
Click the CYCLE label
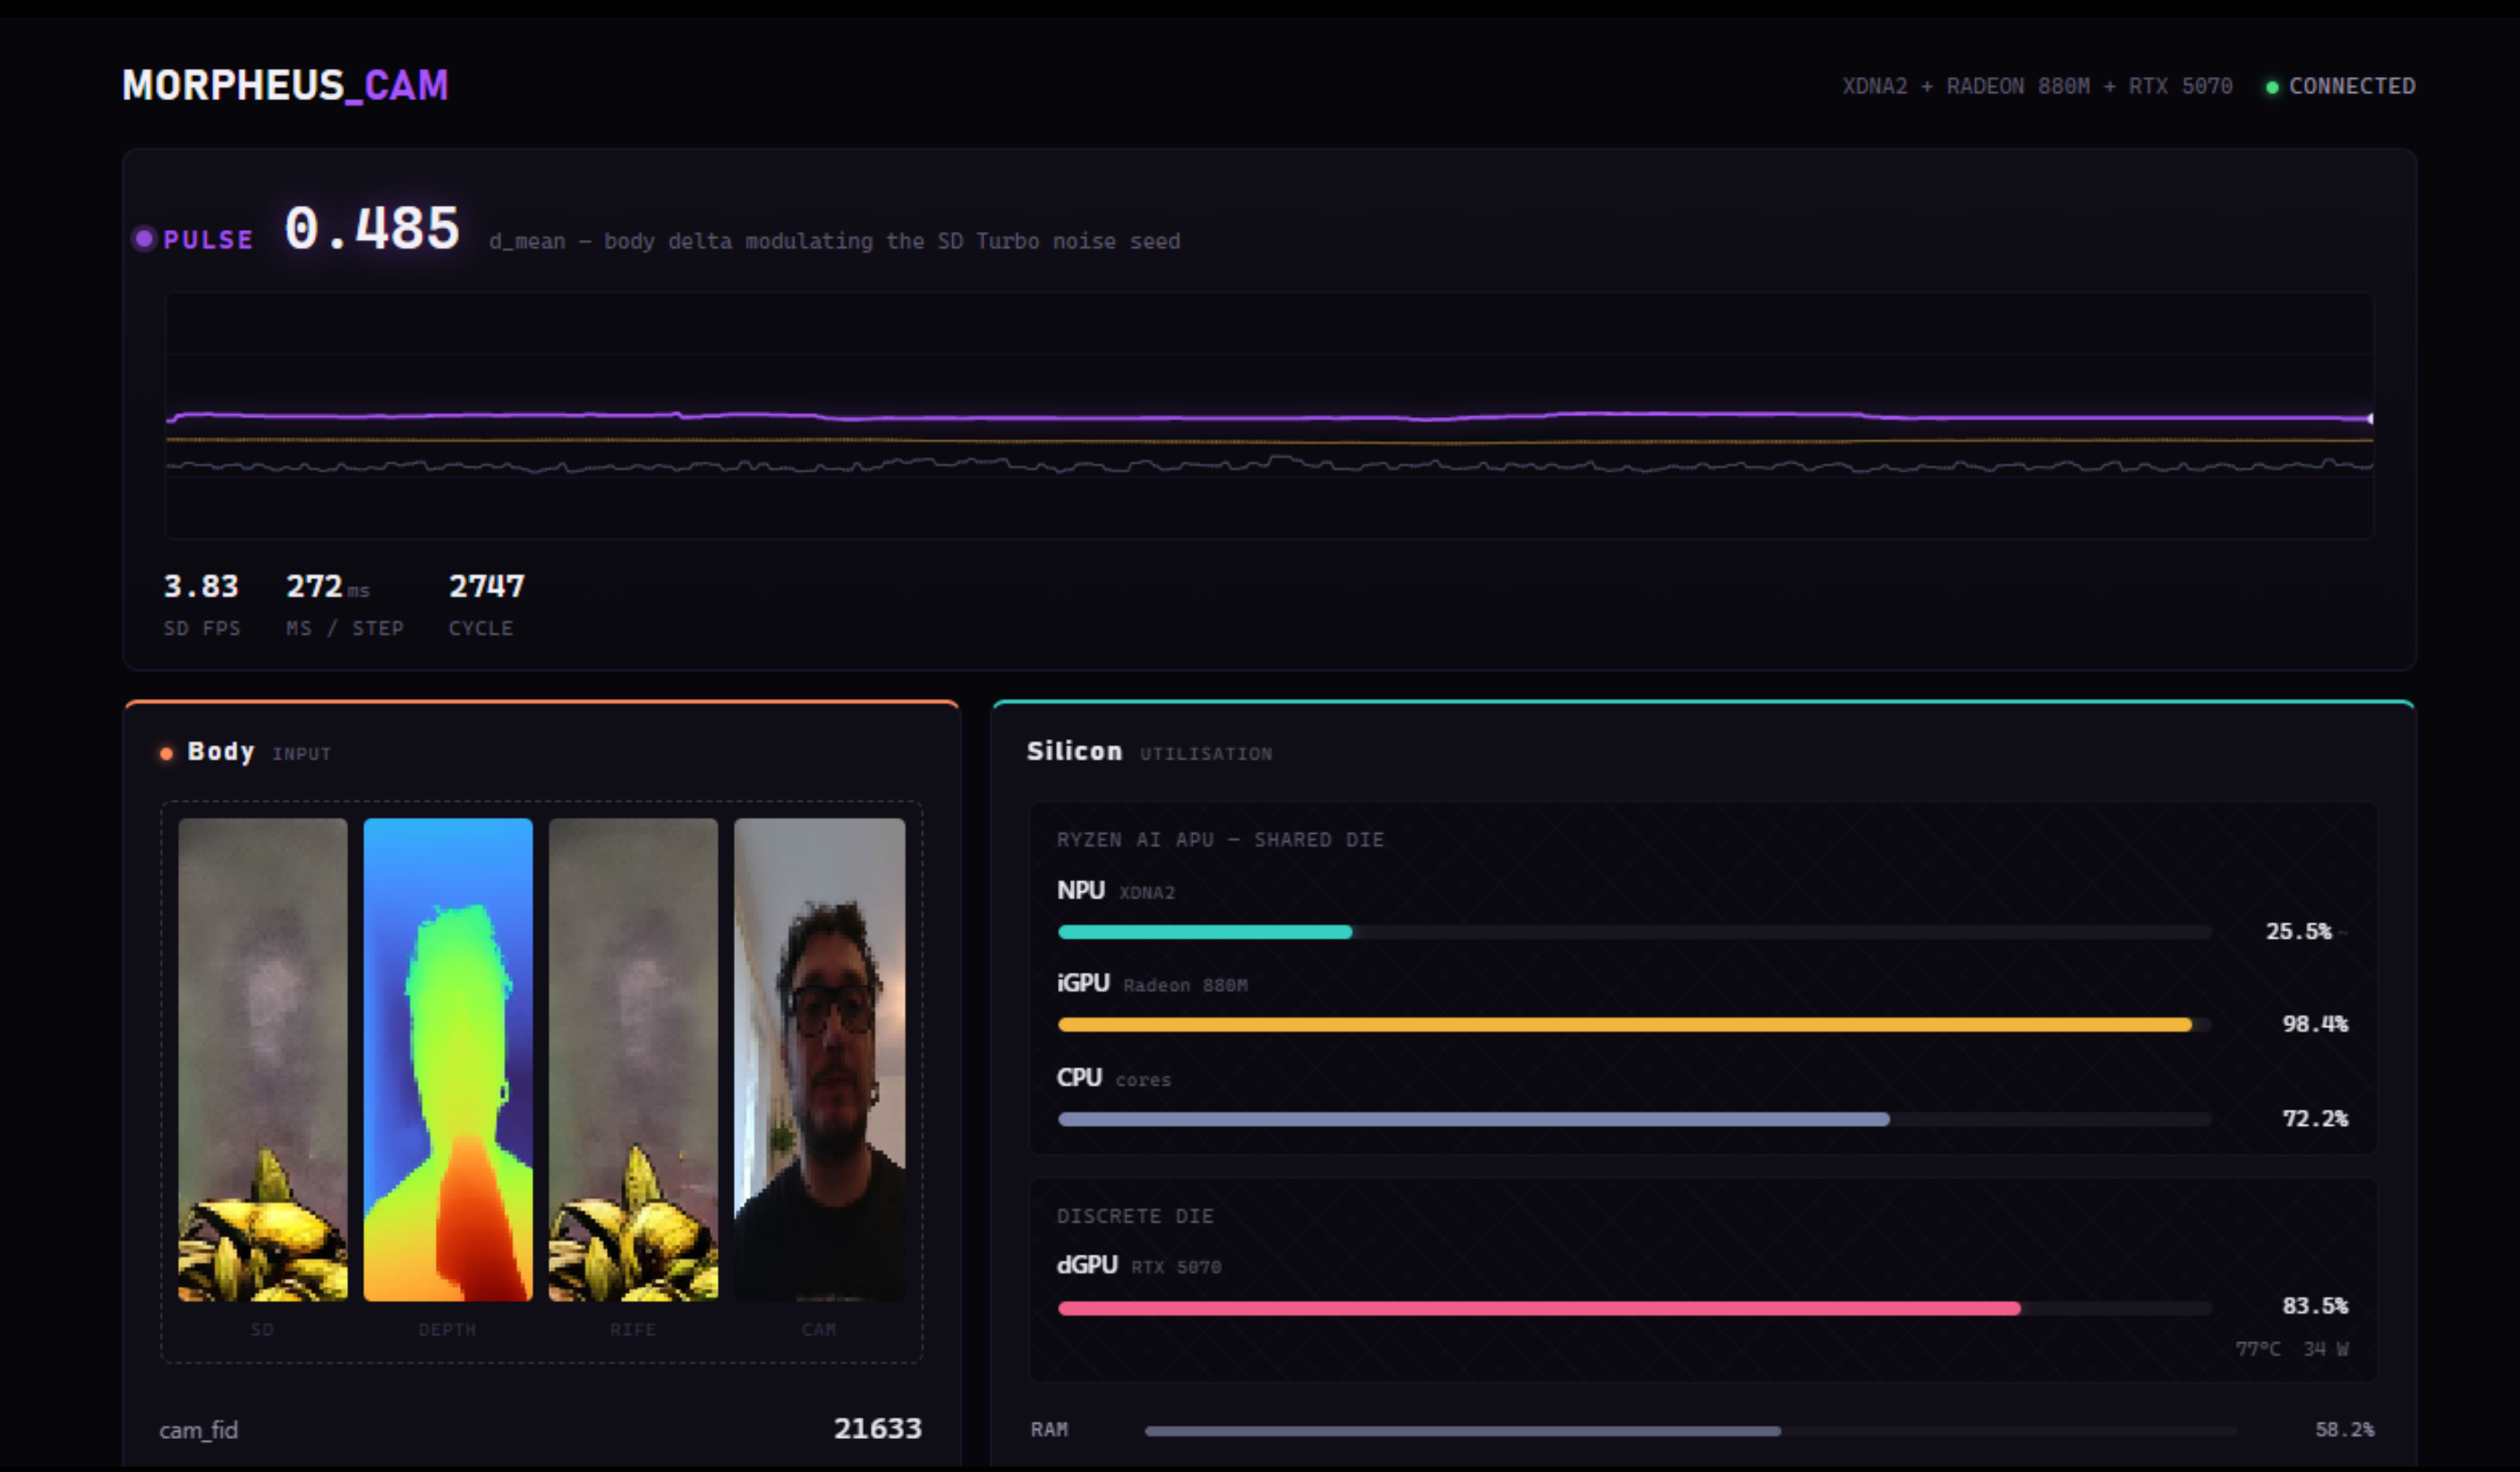pyautogui.click(x=481, y=628)
